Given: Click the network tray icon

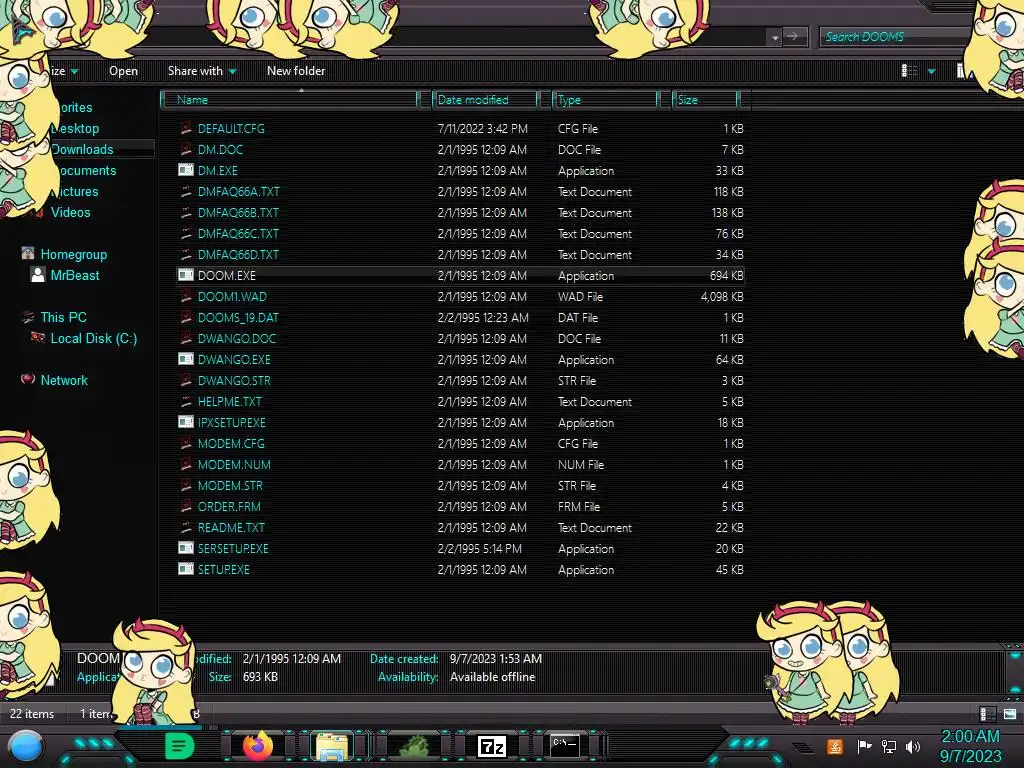Looking at the screenshot, I should (888, 746).
